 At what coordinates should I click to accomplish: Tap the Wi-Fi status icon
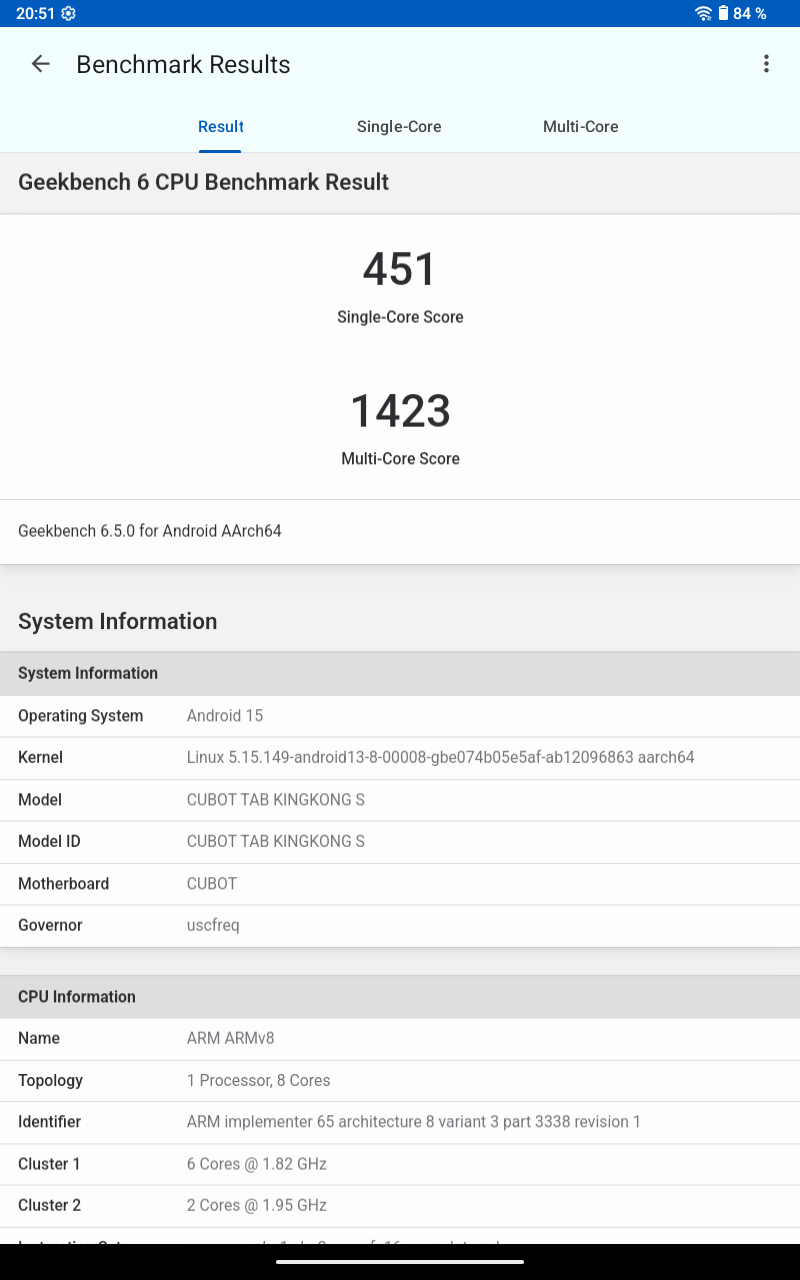click(704, 13)
